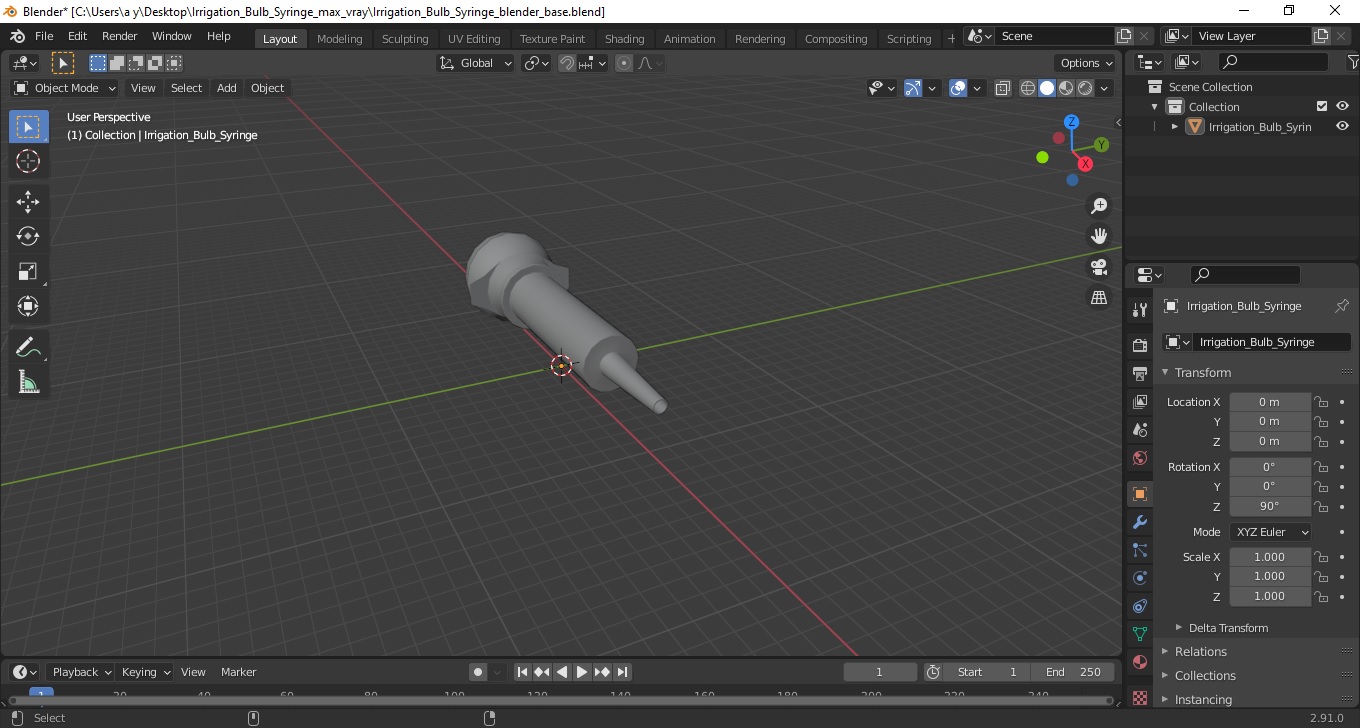Hide Collection with its eye icon
This screenshot has height=728, width=1360.
point(1342,106)
